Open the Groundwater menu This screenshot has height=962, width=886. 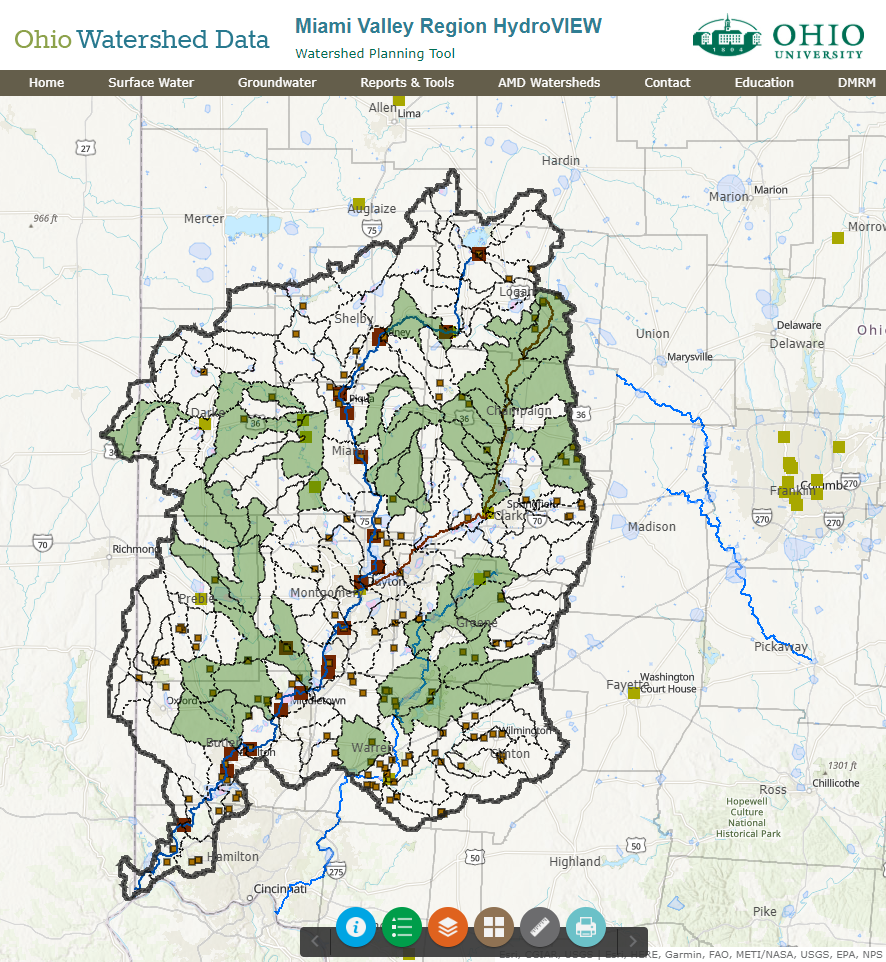[277, 83]
